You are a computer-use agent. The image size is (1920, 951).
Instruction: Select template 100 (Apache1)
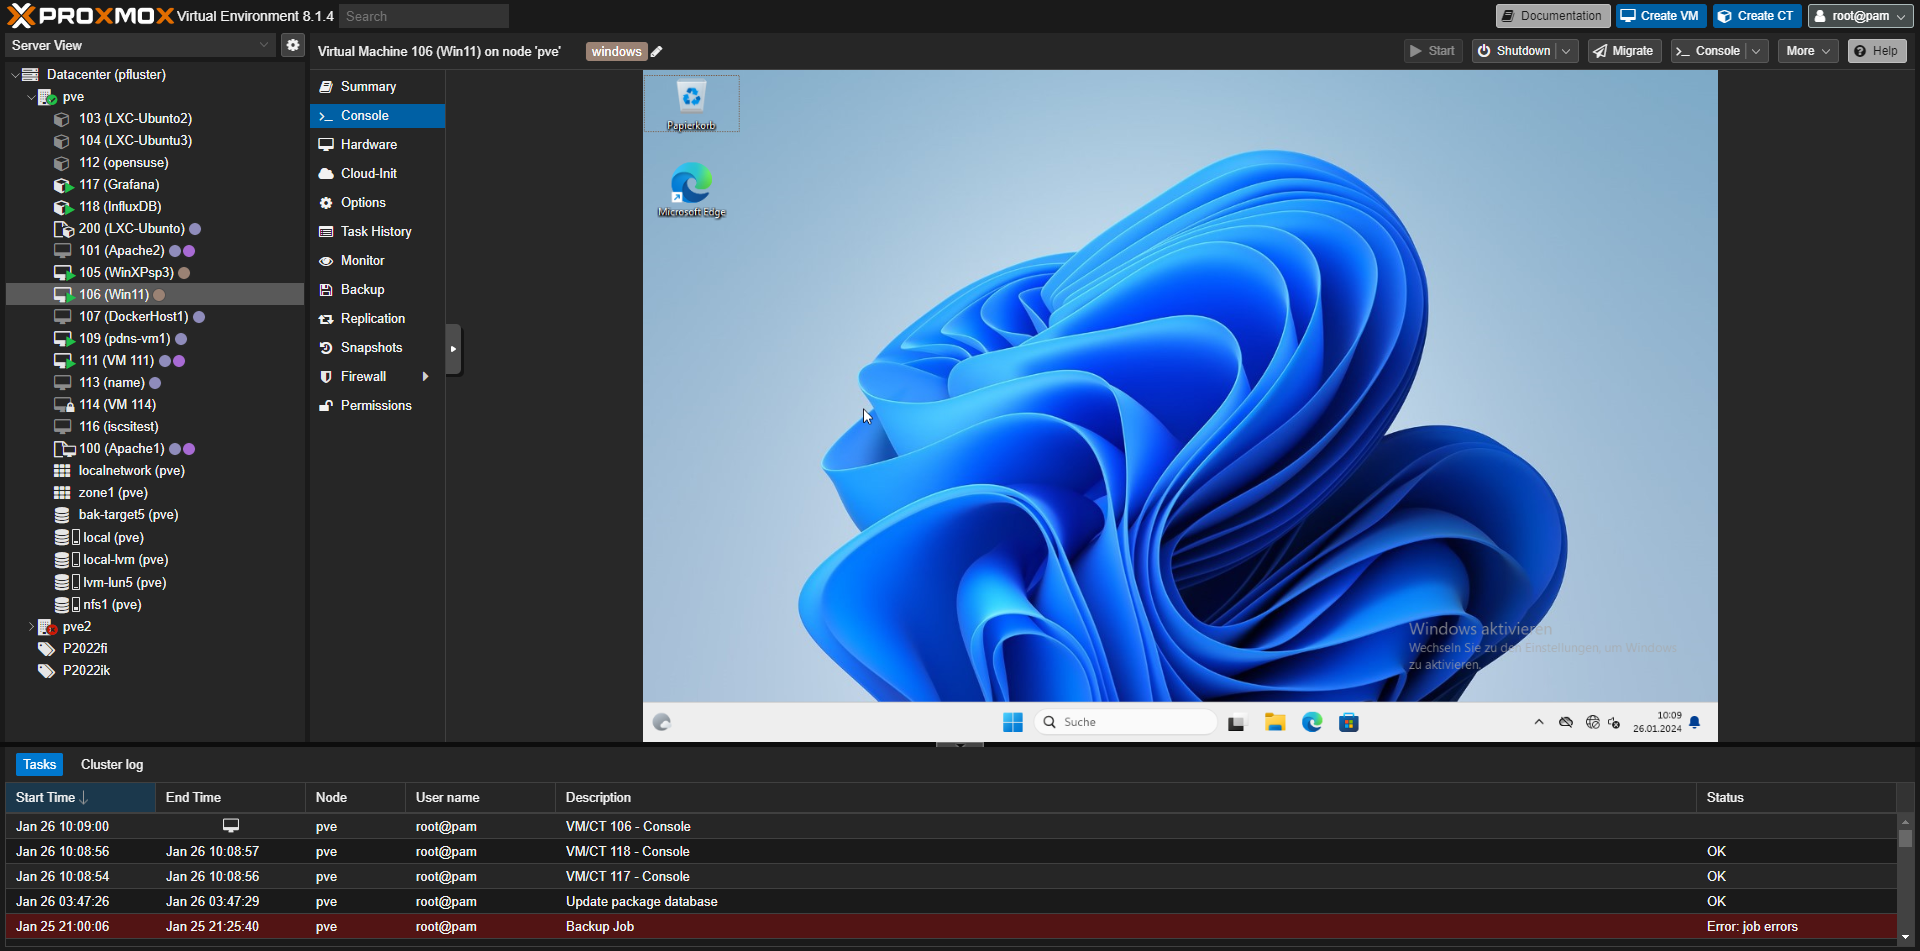pos(121,448)
